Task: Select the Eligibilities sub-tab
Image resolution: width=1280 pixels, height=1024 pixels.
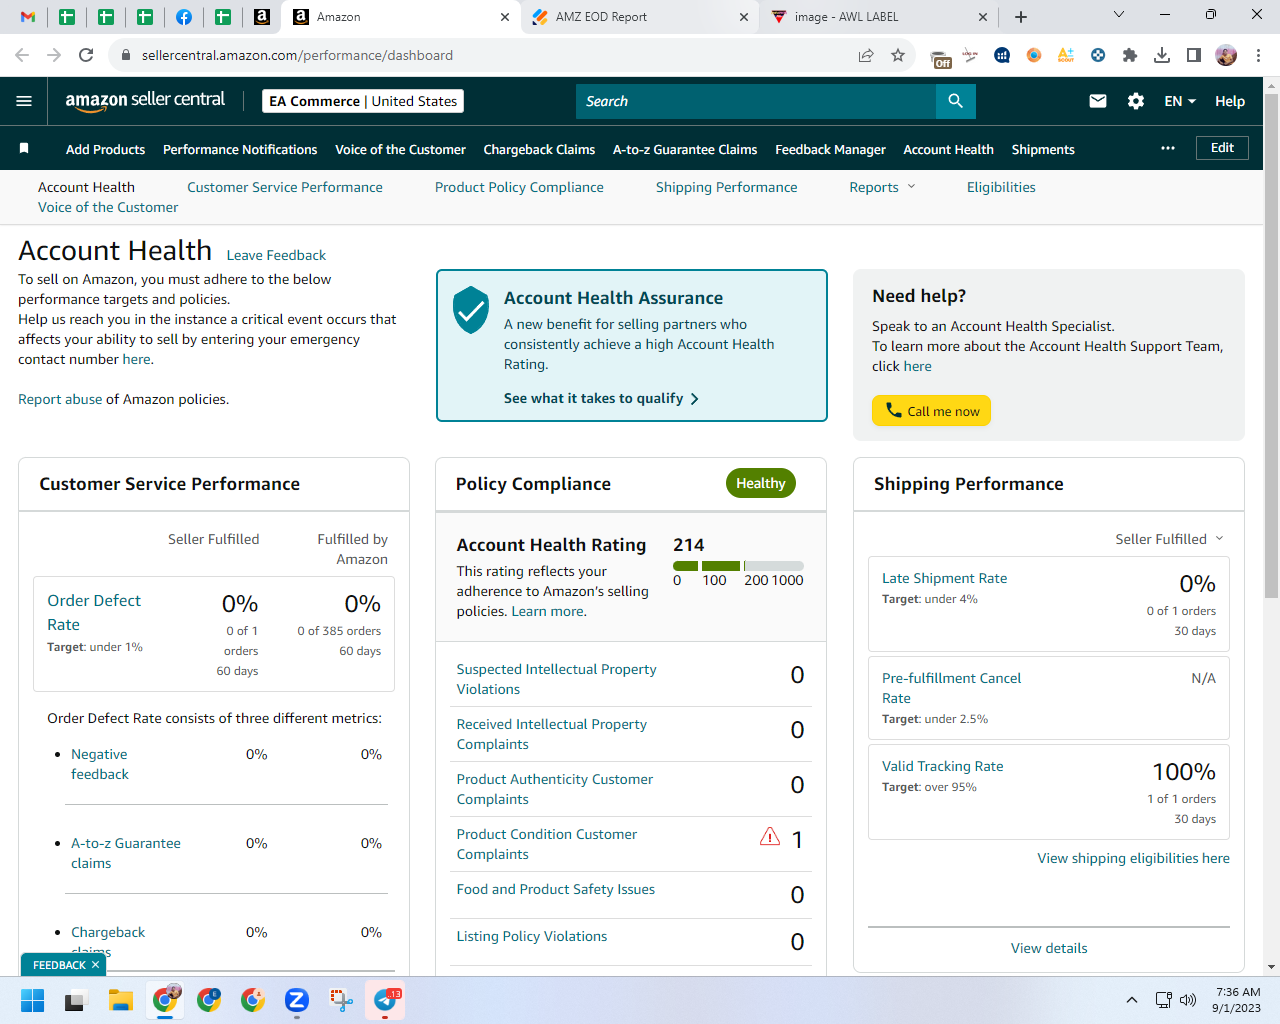Action: point(1001,187)
